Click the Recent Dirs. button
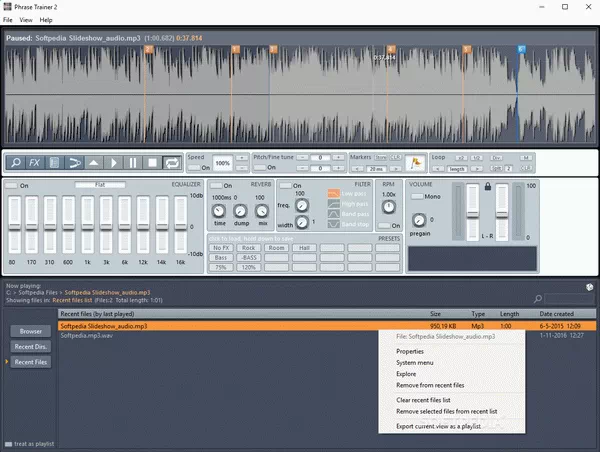 tap(30, 346)
